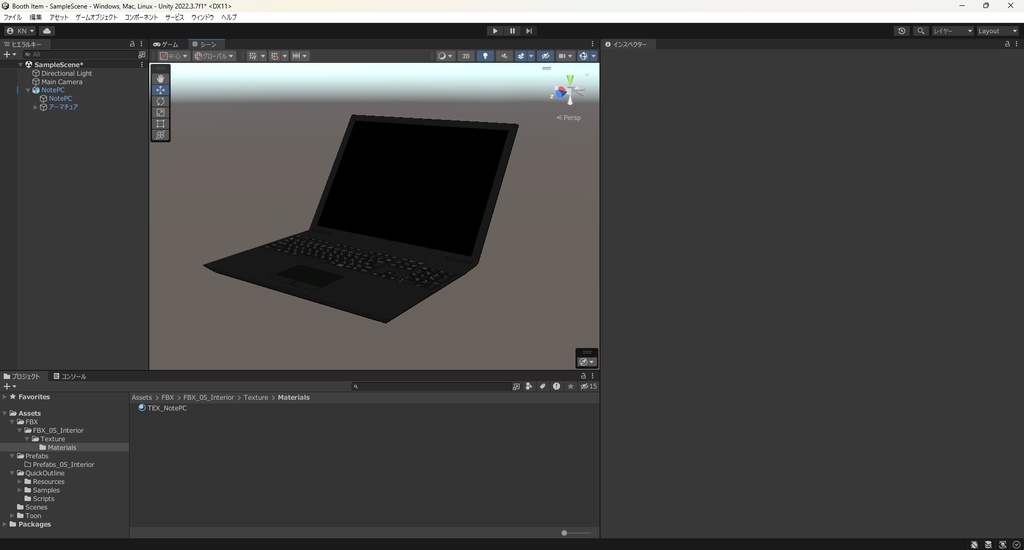Screen dimensions: 1024x550
Task: Open search window icon in Project panel
Action: tap(516, 386)
